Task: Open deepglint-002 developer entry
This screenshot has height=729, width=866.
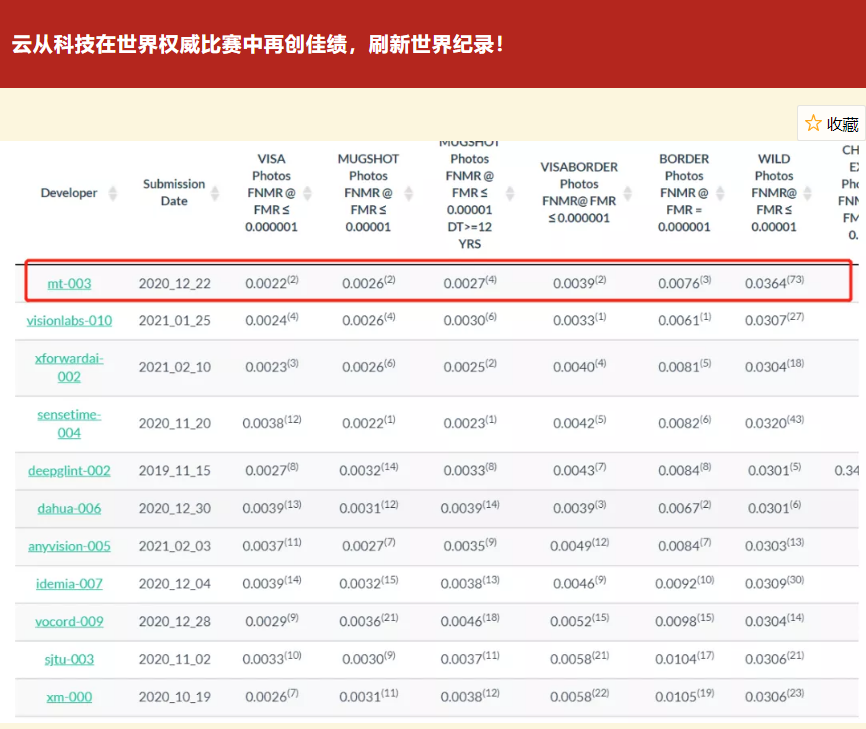Action: tap(69, 471)
